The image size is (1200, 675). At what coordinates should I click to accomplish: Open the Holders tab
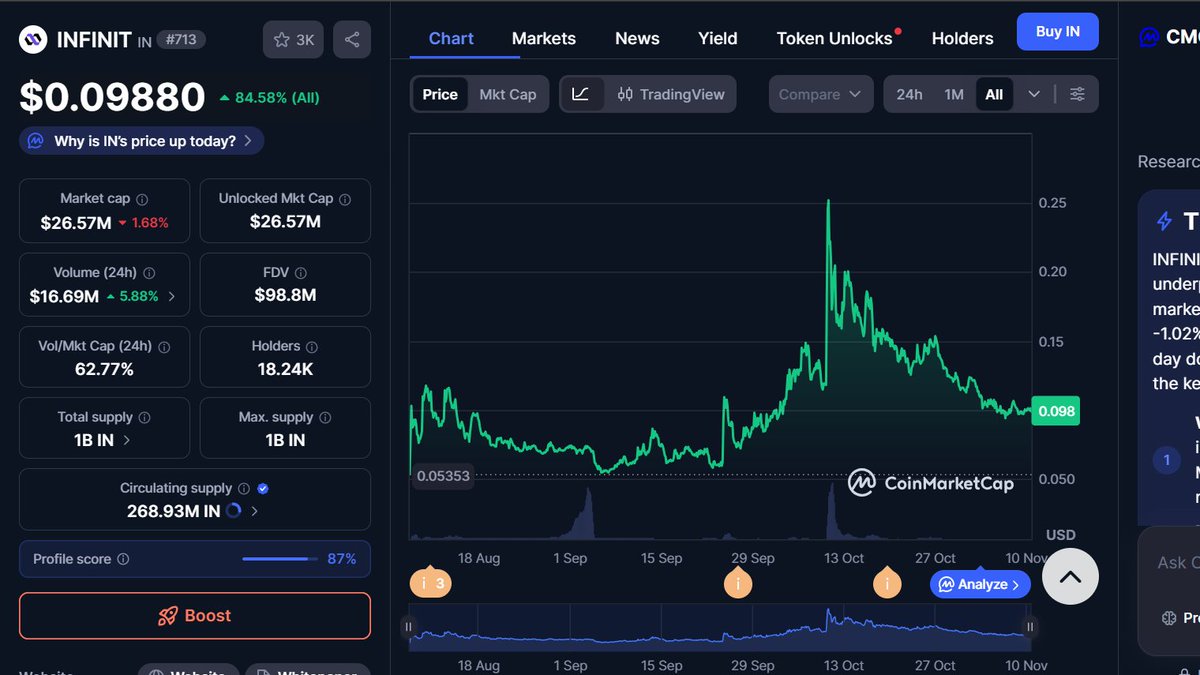[962, 38]
